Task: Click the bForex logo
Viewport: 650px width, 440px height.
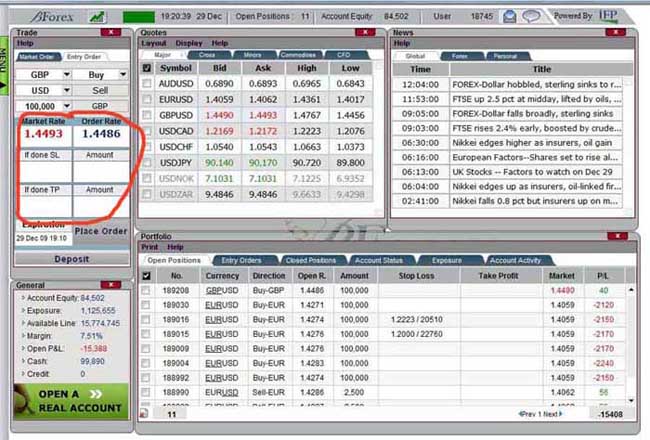Action: point(52,17)
